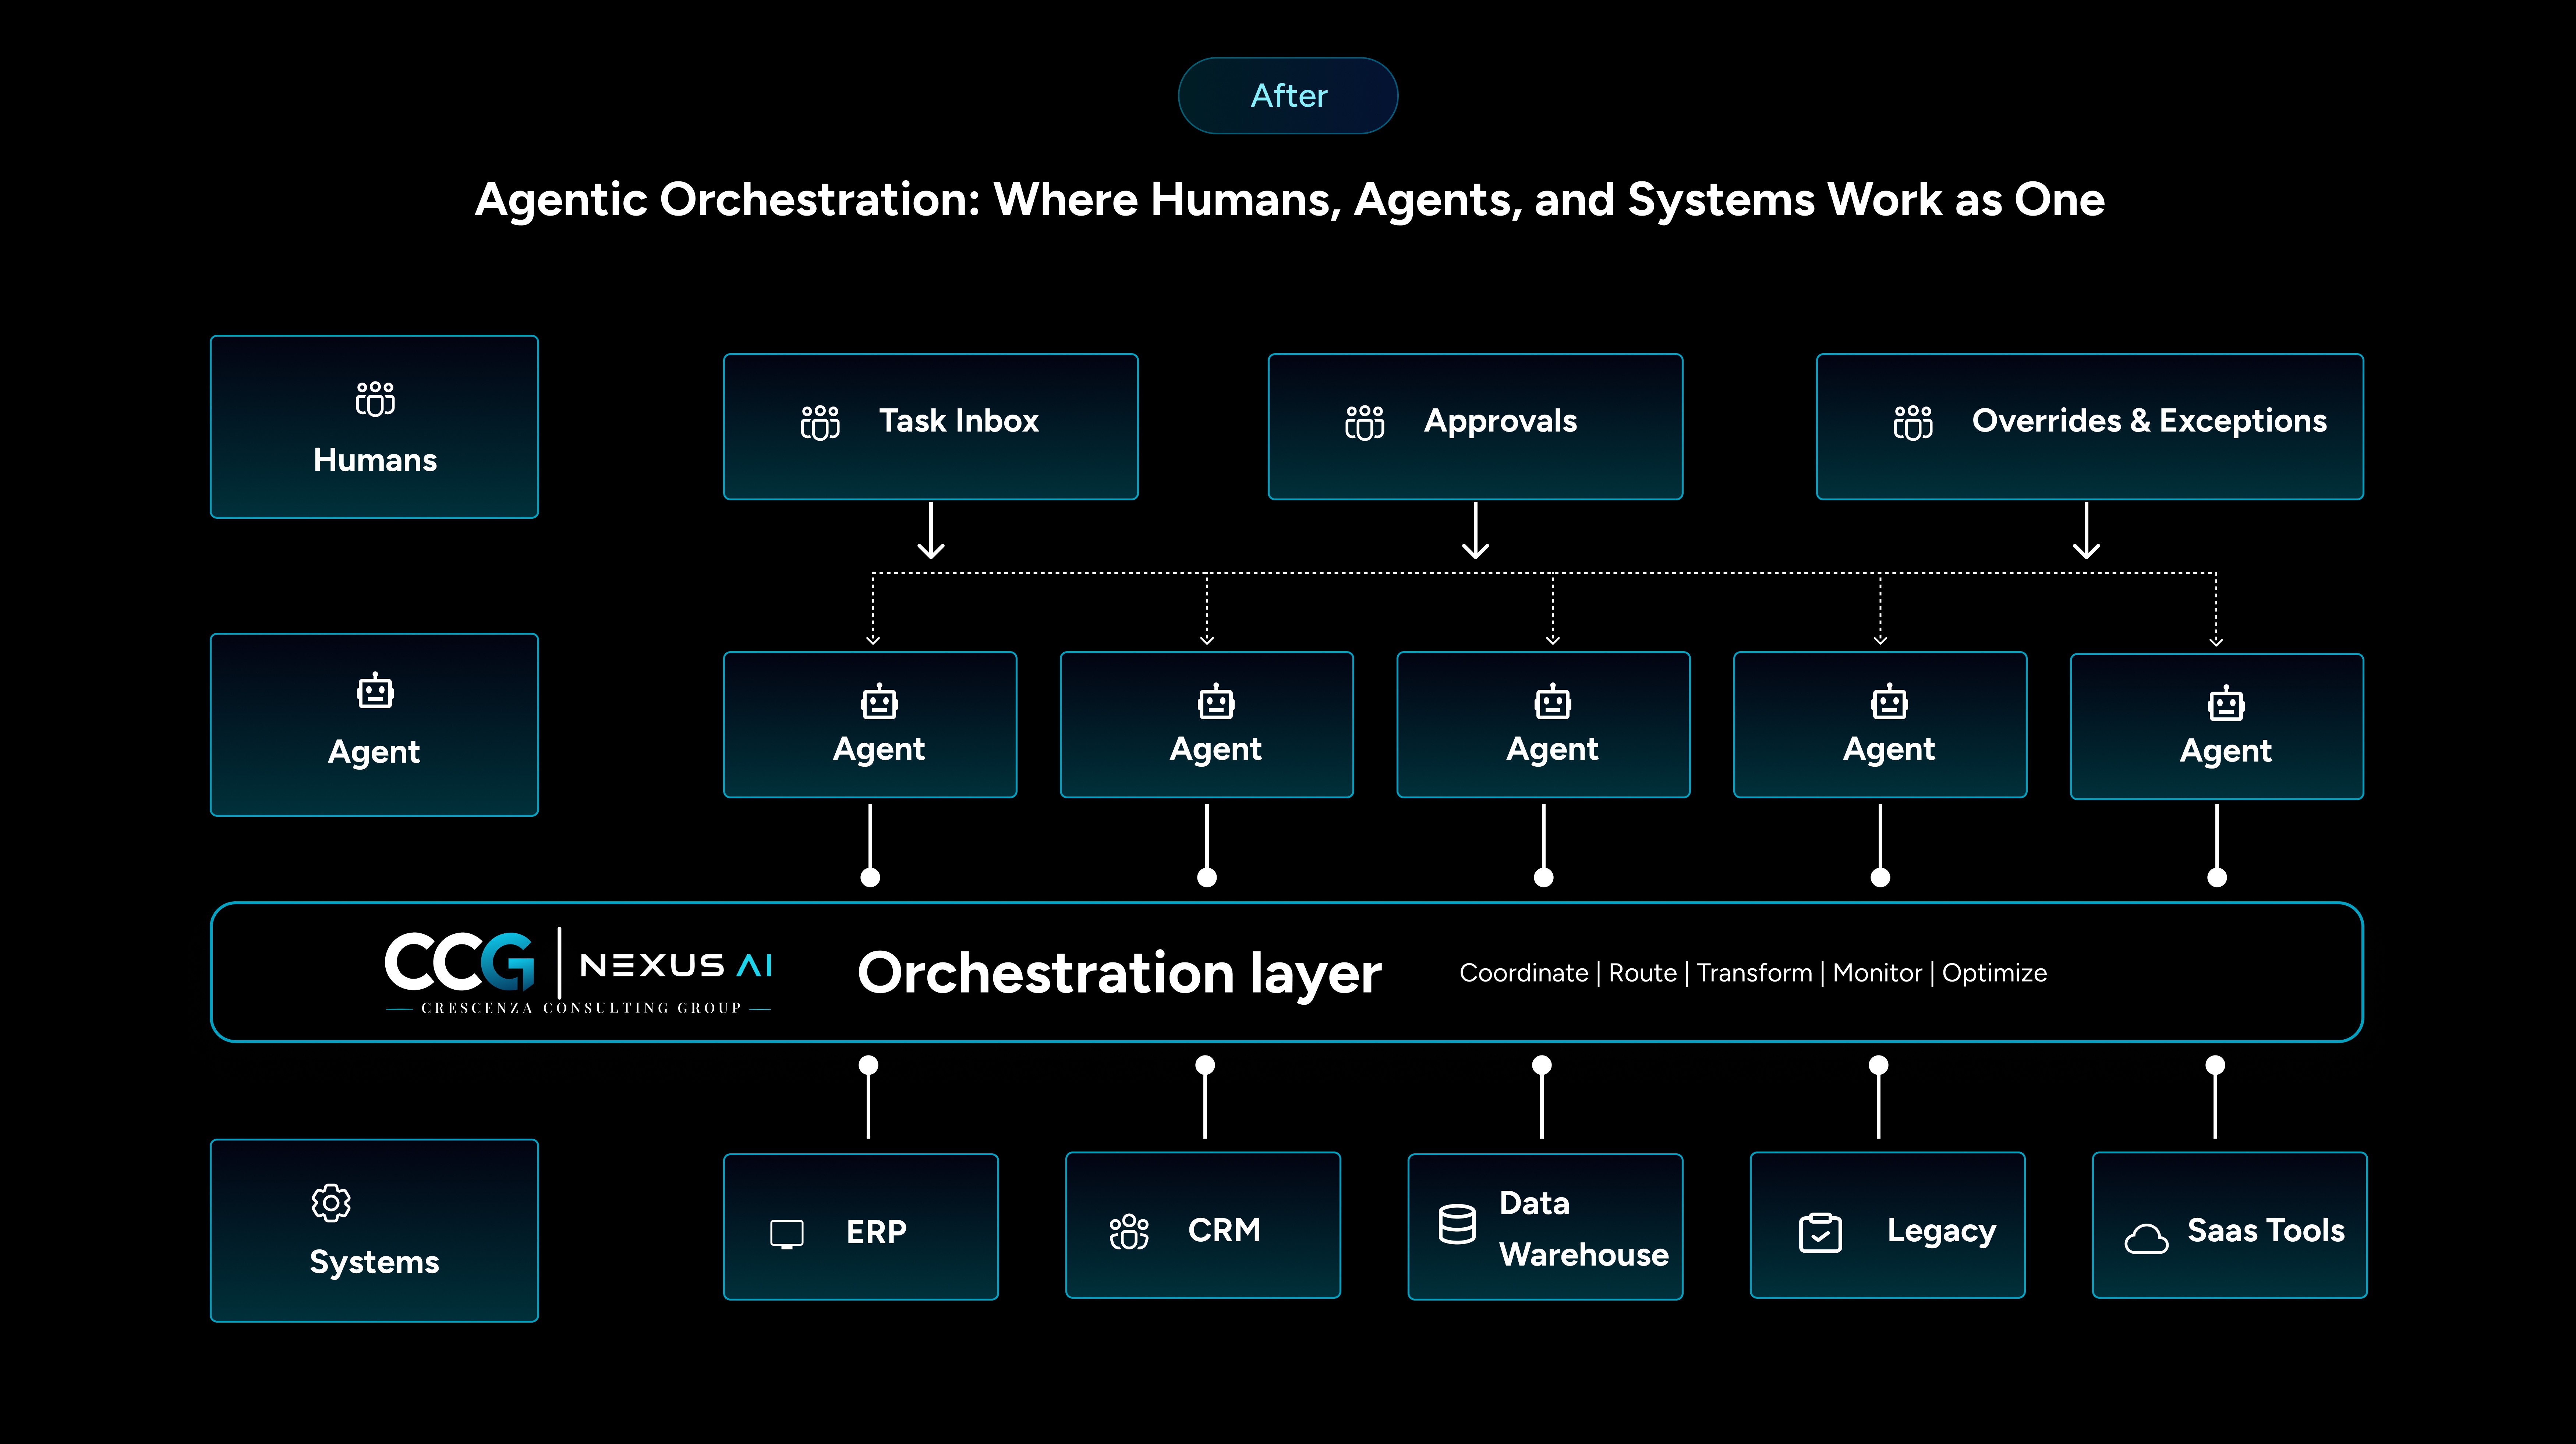This screenshot has height=1444, width=2576.
Task: Click the word Route in the orchestration bar
Action: [1643, 973]
